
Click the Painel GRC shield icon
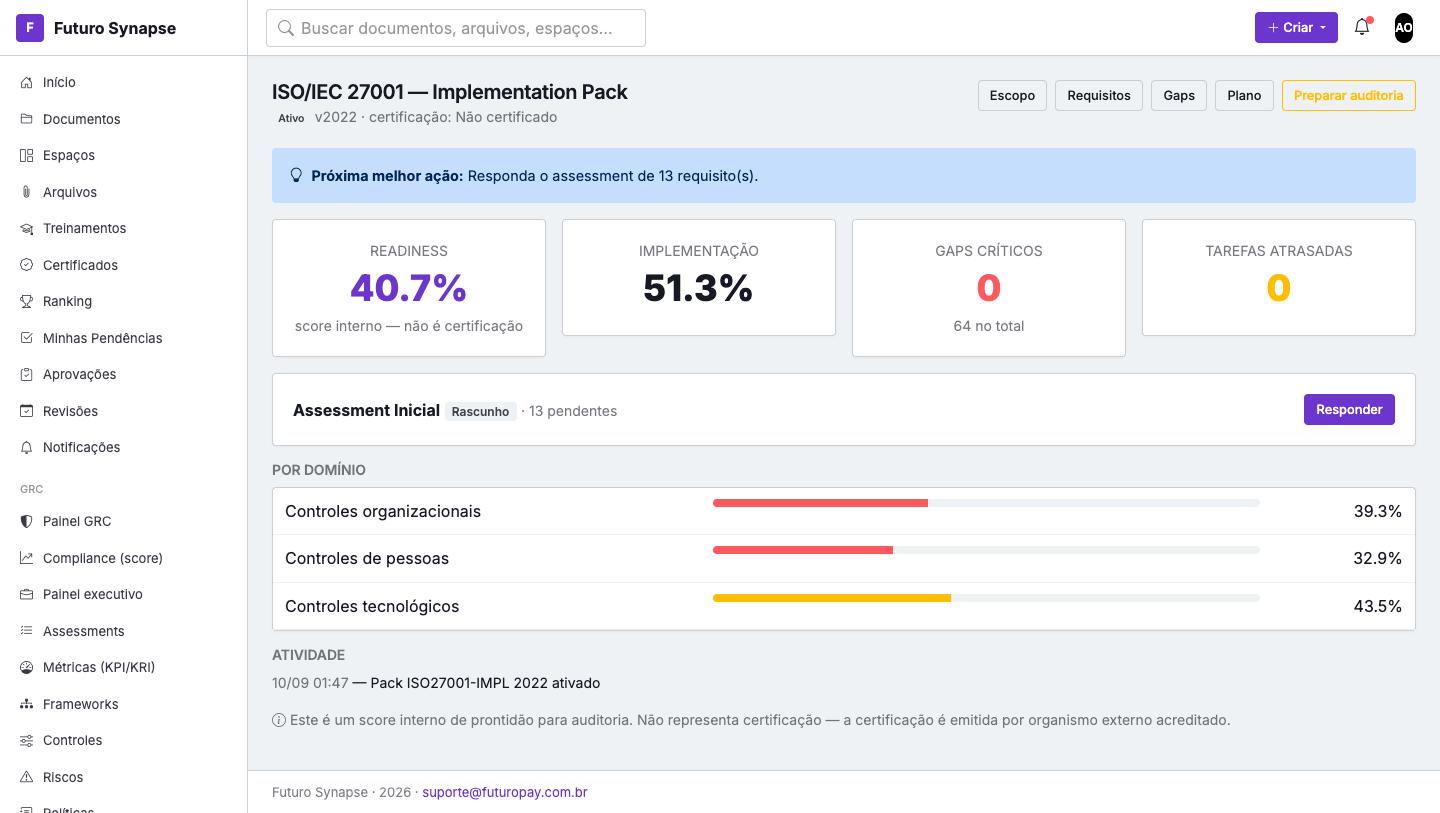click(27, 522)
